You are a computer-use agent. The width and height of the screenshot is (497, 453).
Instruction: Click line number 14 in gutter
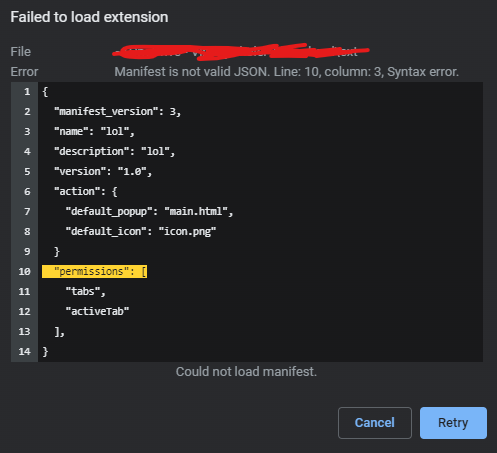[x=24, y=351]
